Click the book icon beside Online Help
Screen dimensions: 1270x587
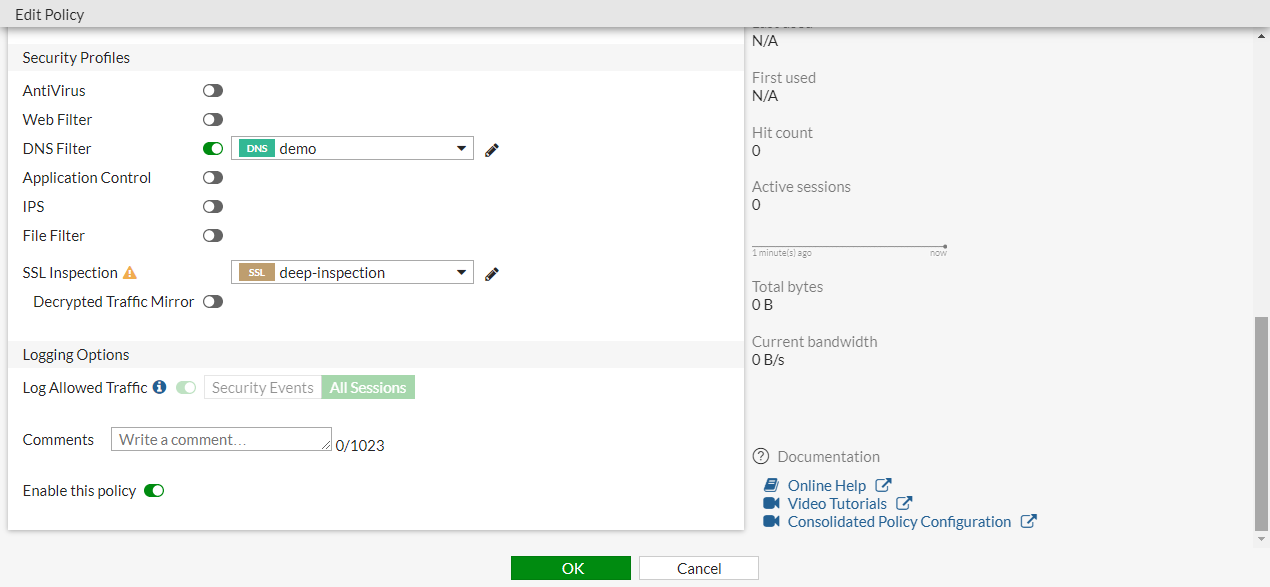(771, 485)
